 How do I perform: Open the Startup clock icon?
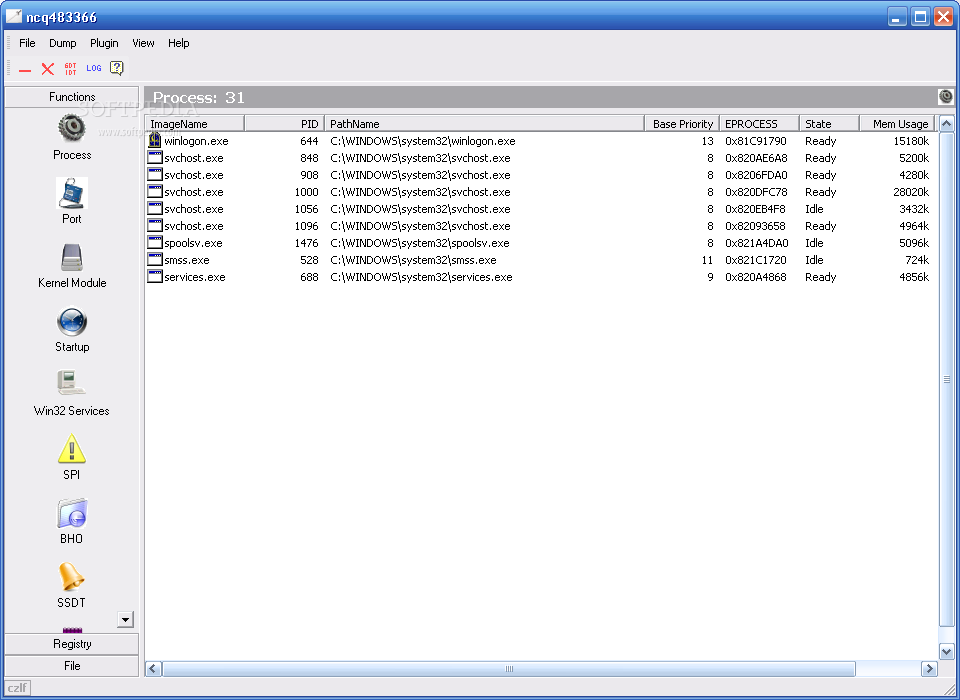click(x=72, y=322)
